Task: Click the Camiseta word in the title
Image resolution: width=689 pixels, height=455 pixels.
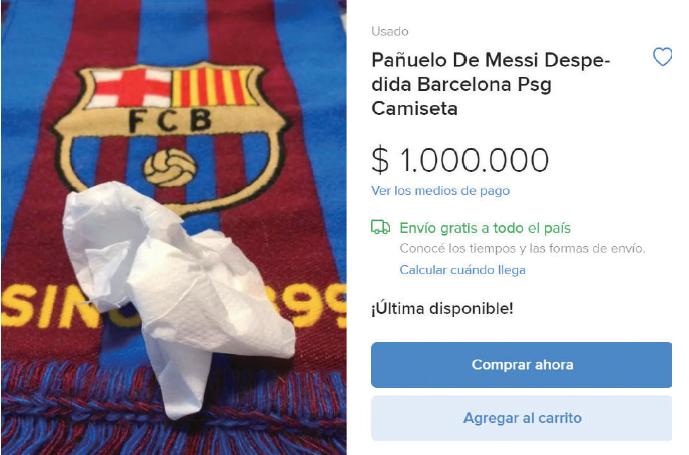Action: 414,109
